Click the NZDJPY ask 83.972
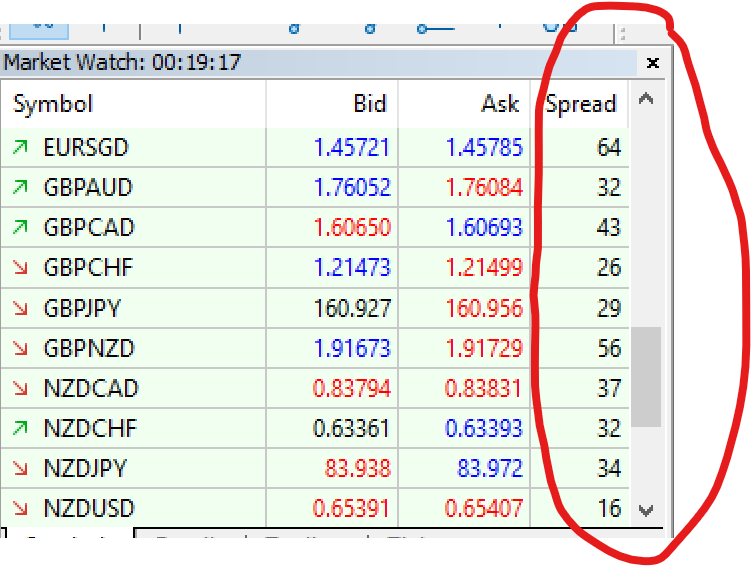The height and width of the screenshot is (566, 751). coord(489,469)
